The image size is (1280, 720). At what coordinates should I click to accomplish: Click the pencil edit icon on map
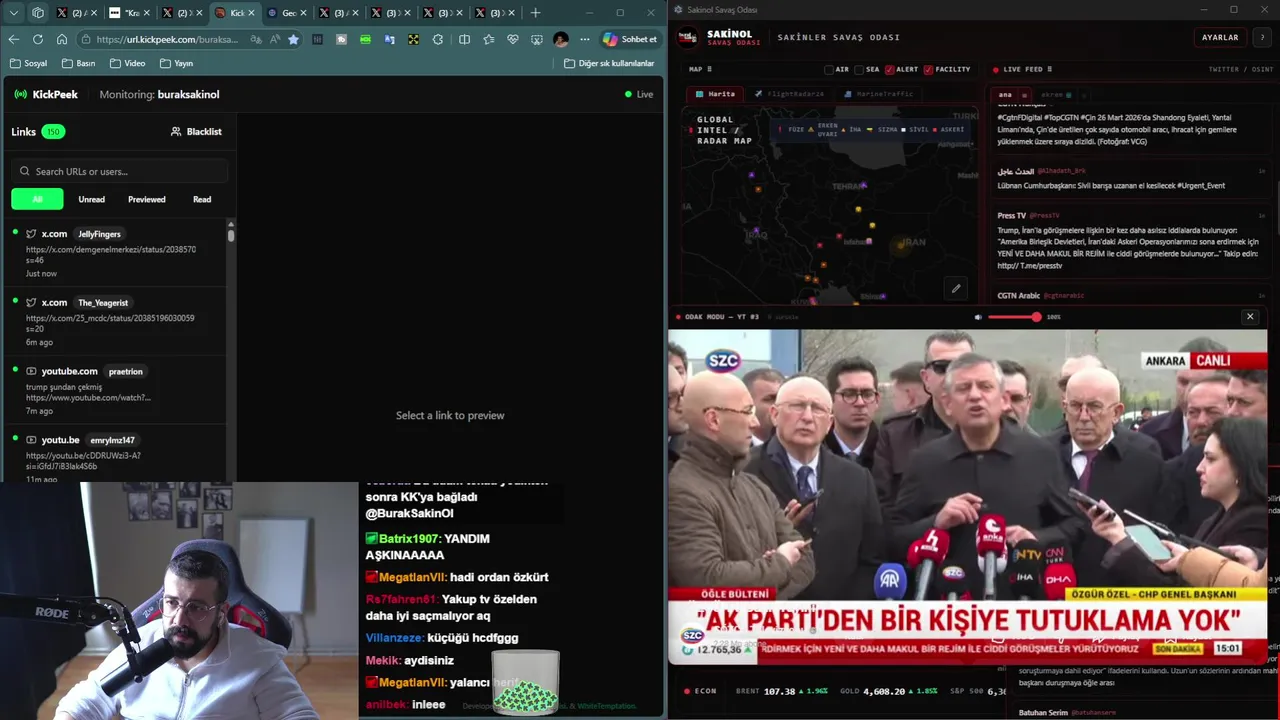(x=956, y=289)
